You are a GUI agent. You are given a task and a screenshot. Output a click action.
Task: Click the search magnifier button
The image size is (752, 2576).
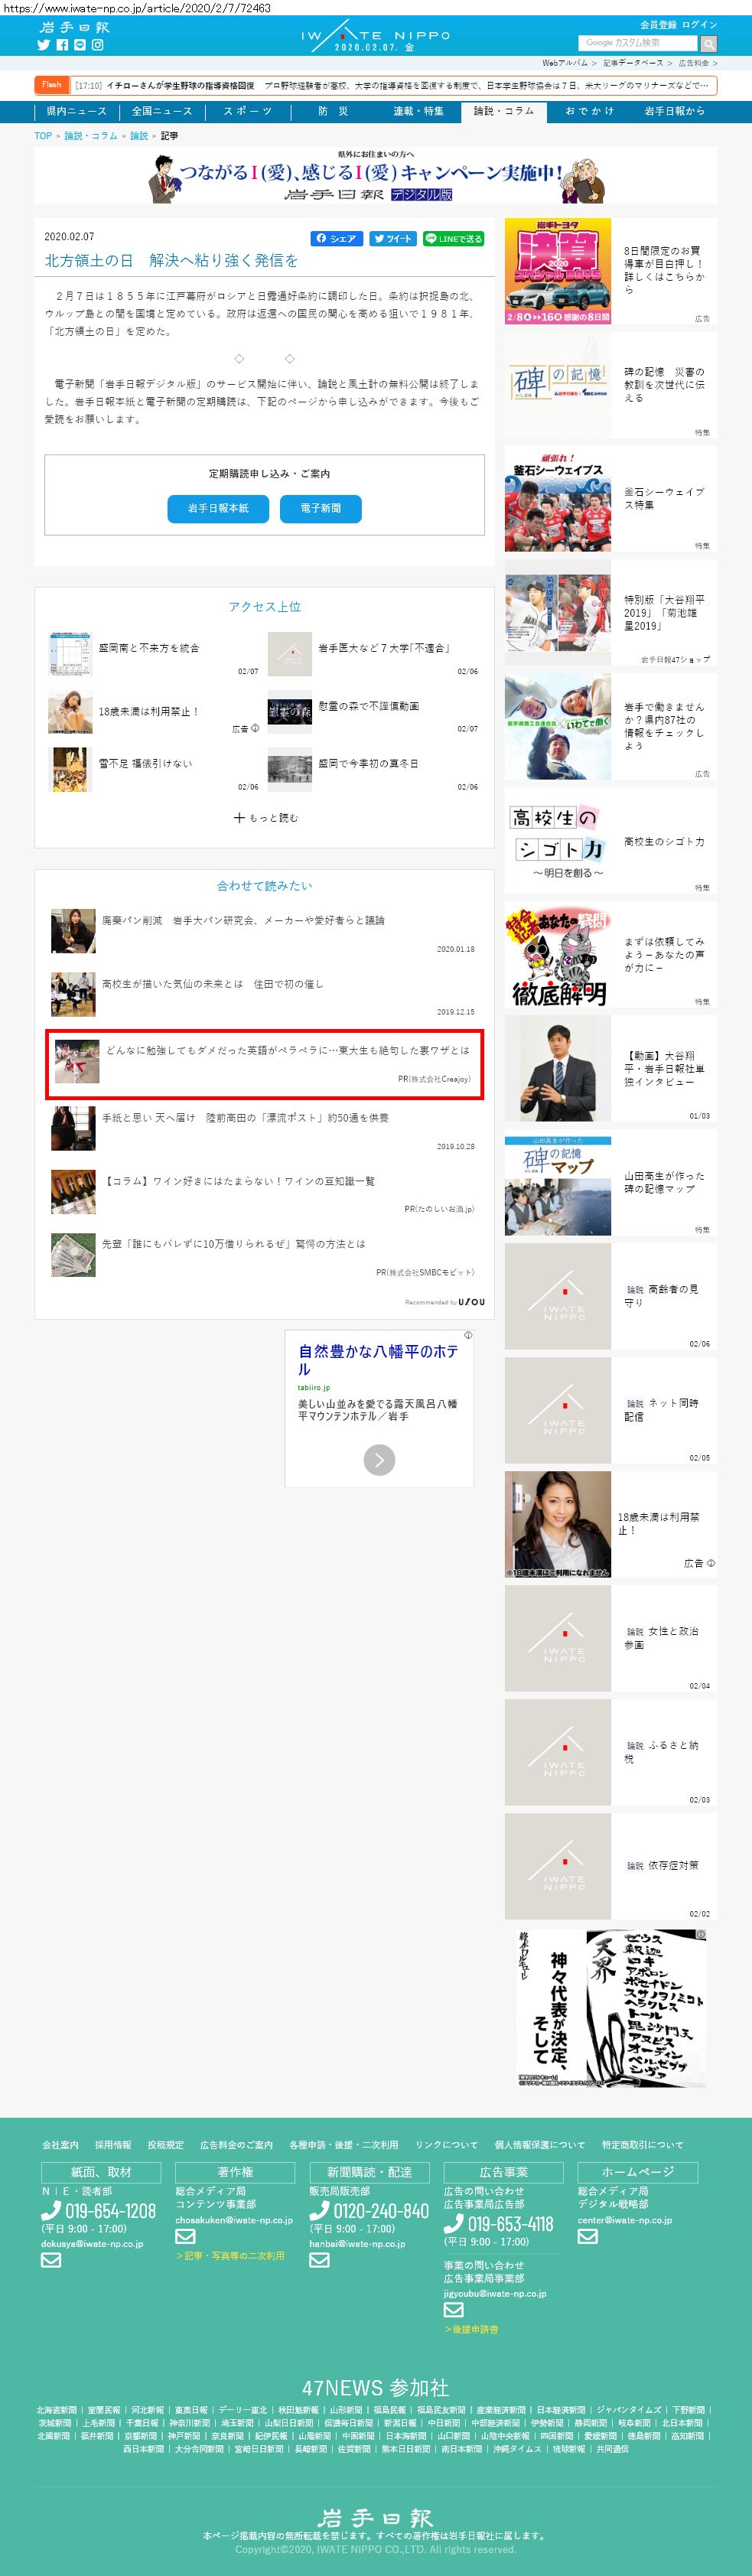coord(709,44)
